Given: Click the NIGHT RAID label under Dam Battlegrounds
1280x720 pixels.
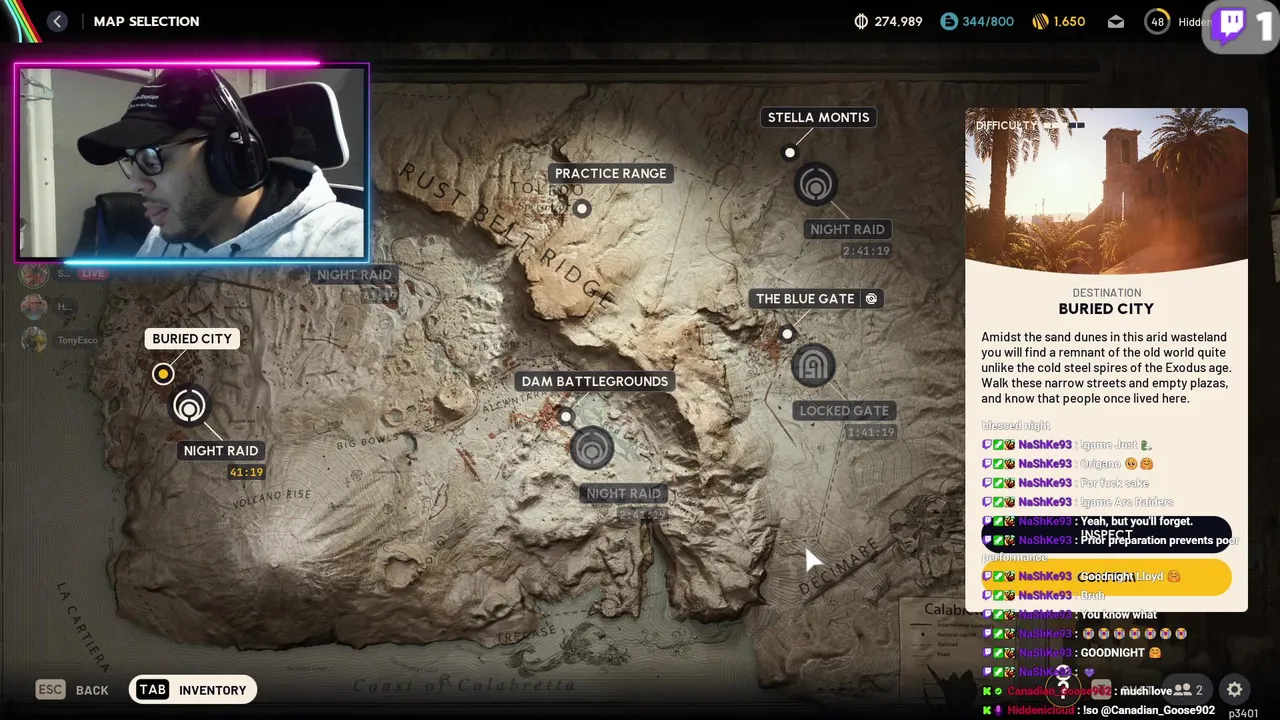Looking at the screenshot, I should [623, 493].
